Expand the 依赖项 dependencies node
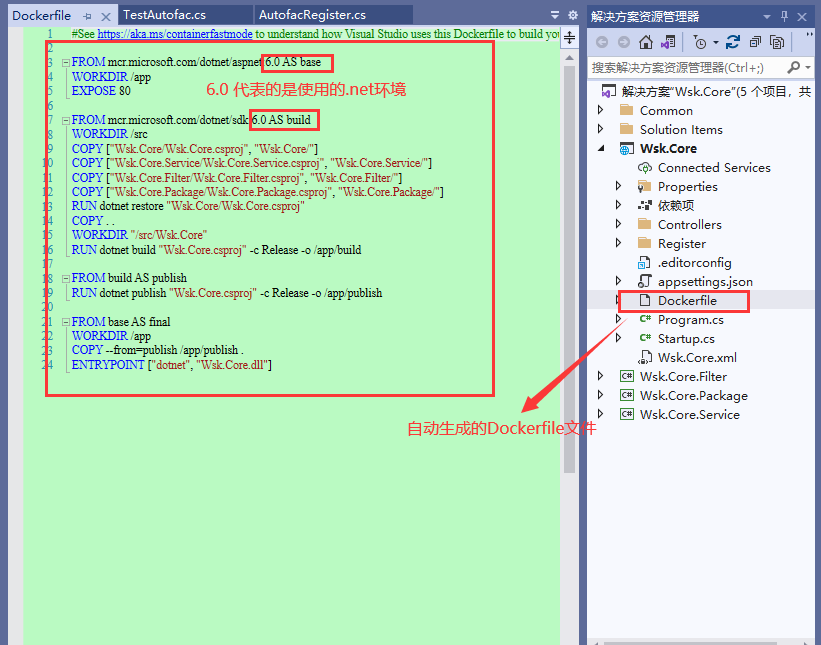This screenshot has height=645, width=821. coord(618,205)
